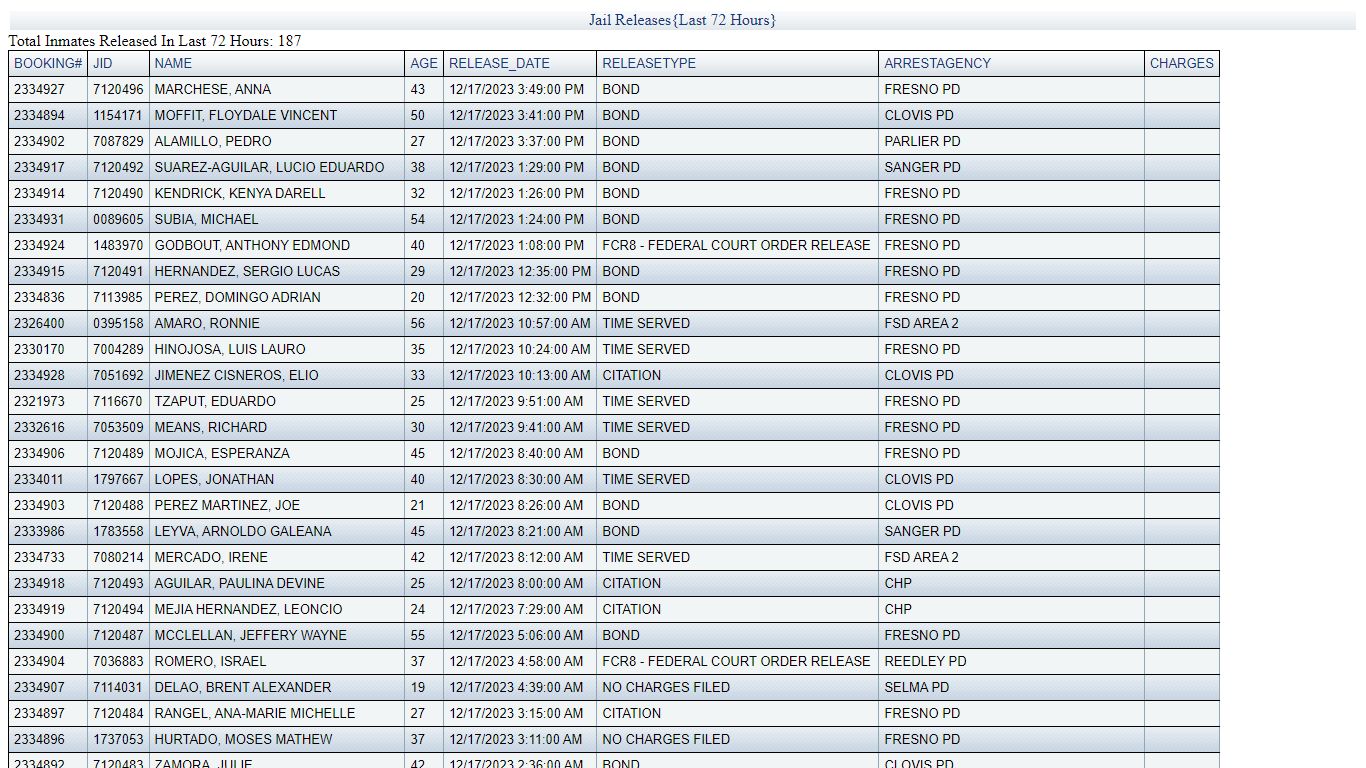
Task: Select name PEREZ MARTINEZ, JOE
Action: click(227, 505)
